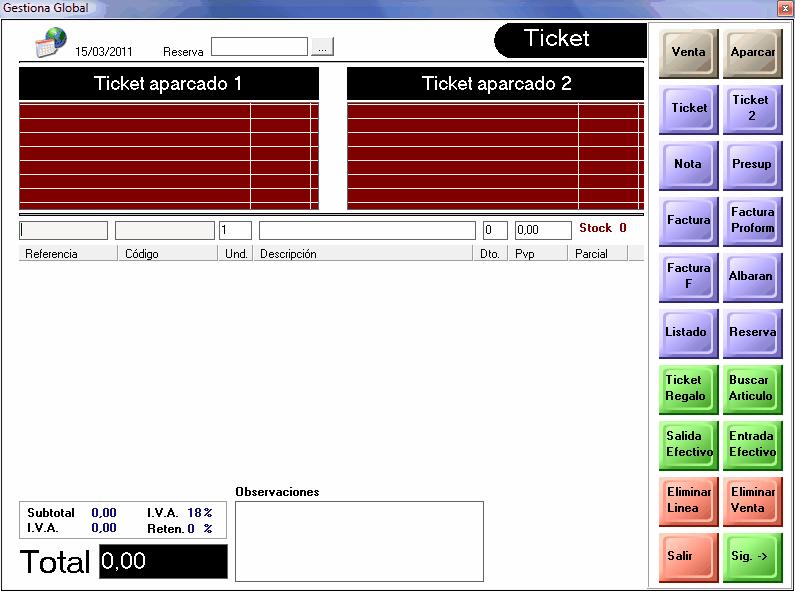Click the Factura Proform button
795x592 pixels.
[x=752, y=221]
